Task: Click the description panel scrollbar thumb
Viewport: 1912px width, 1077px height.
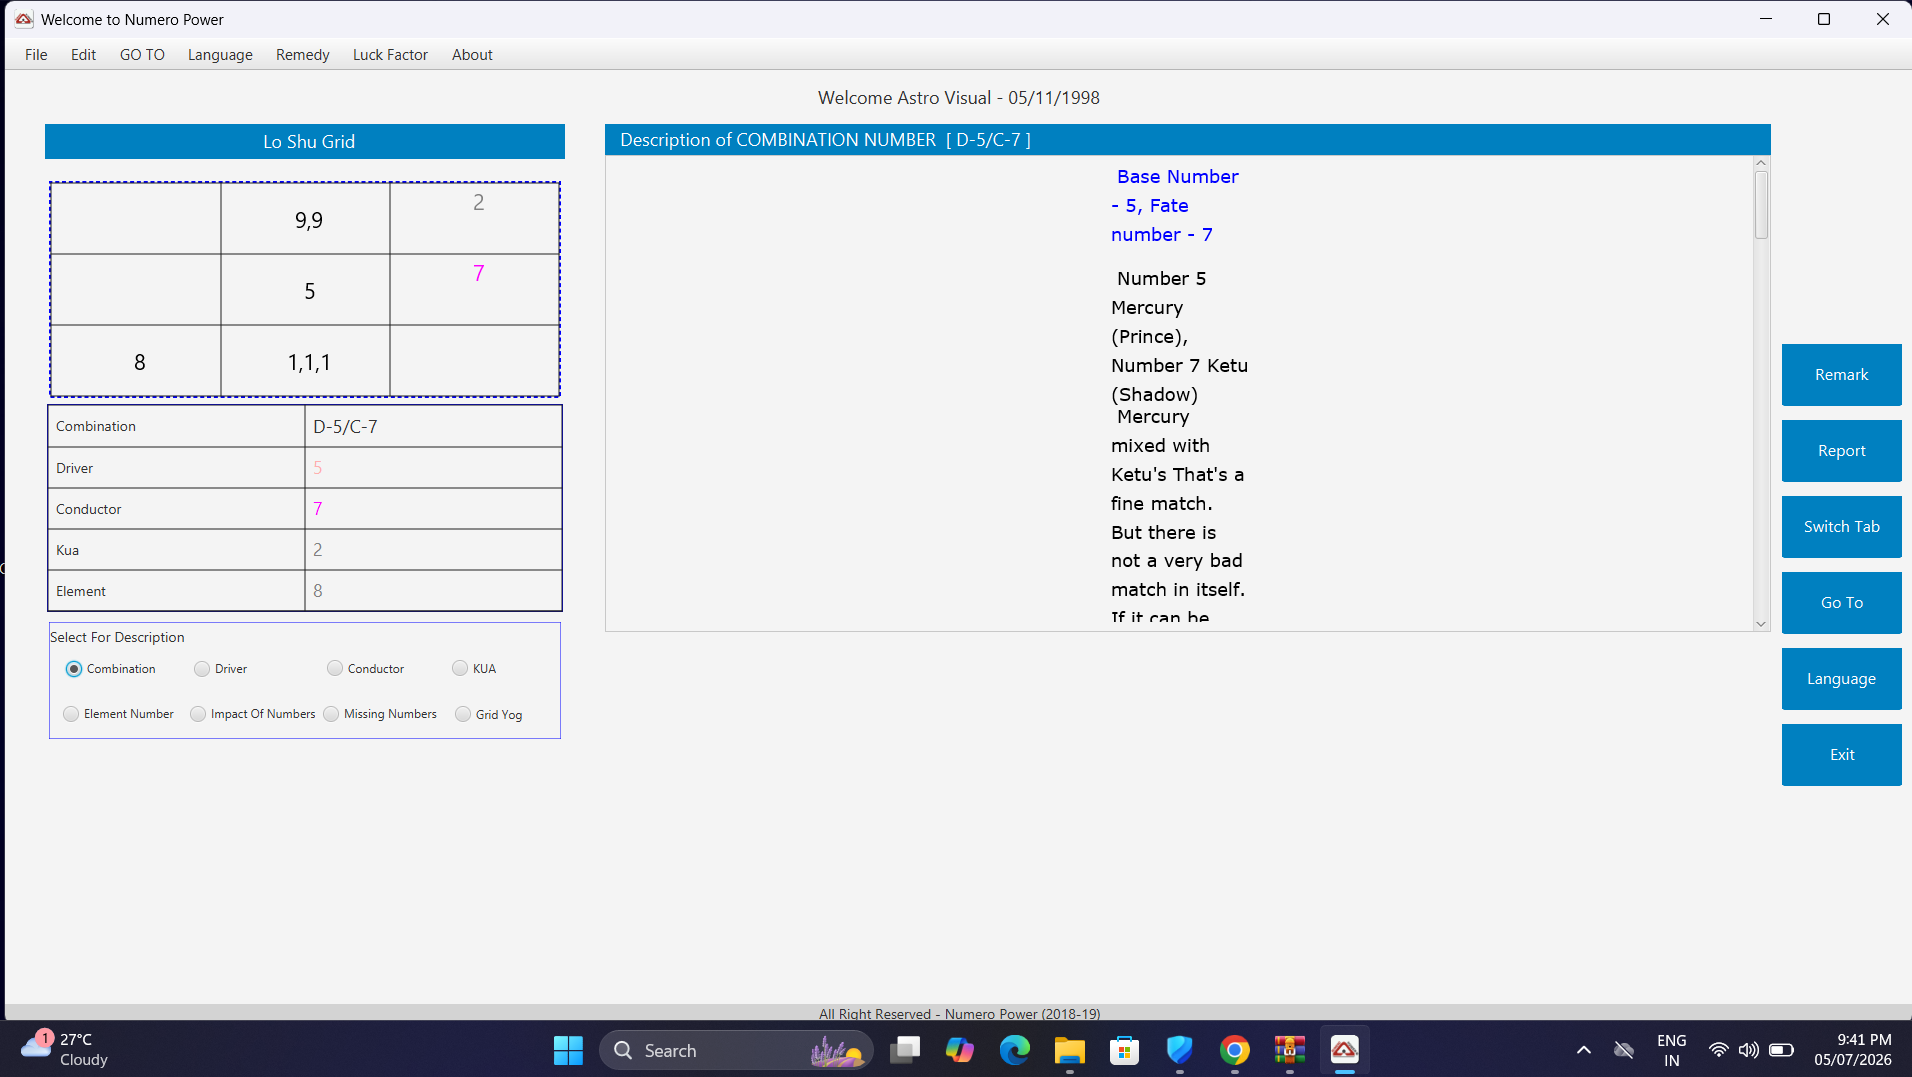Action: pos(1761,205)
